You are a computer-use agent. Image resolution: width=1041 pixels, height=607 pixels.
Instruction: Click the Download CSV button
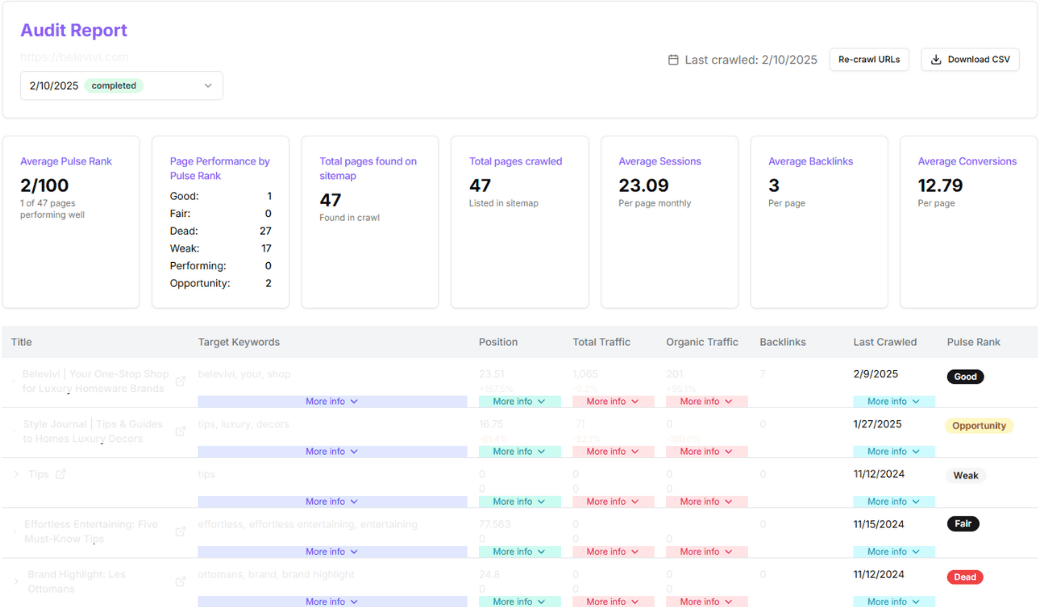pos(970,60)
